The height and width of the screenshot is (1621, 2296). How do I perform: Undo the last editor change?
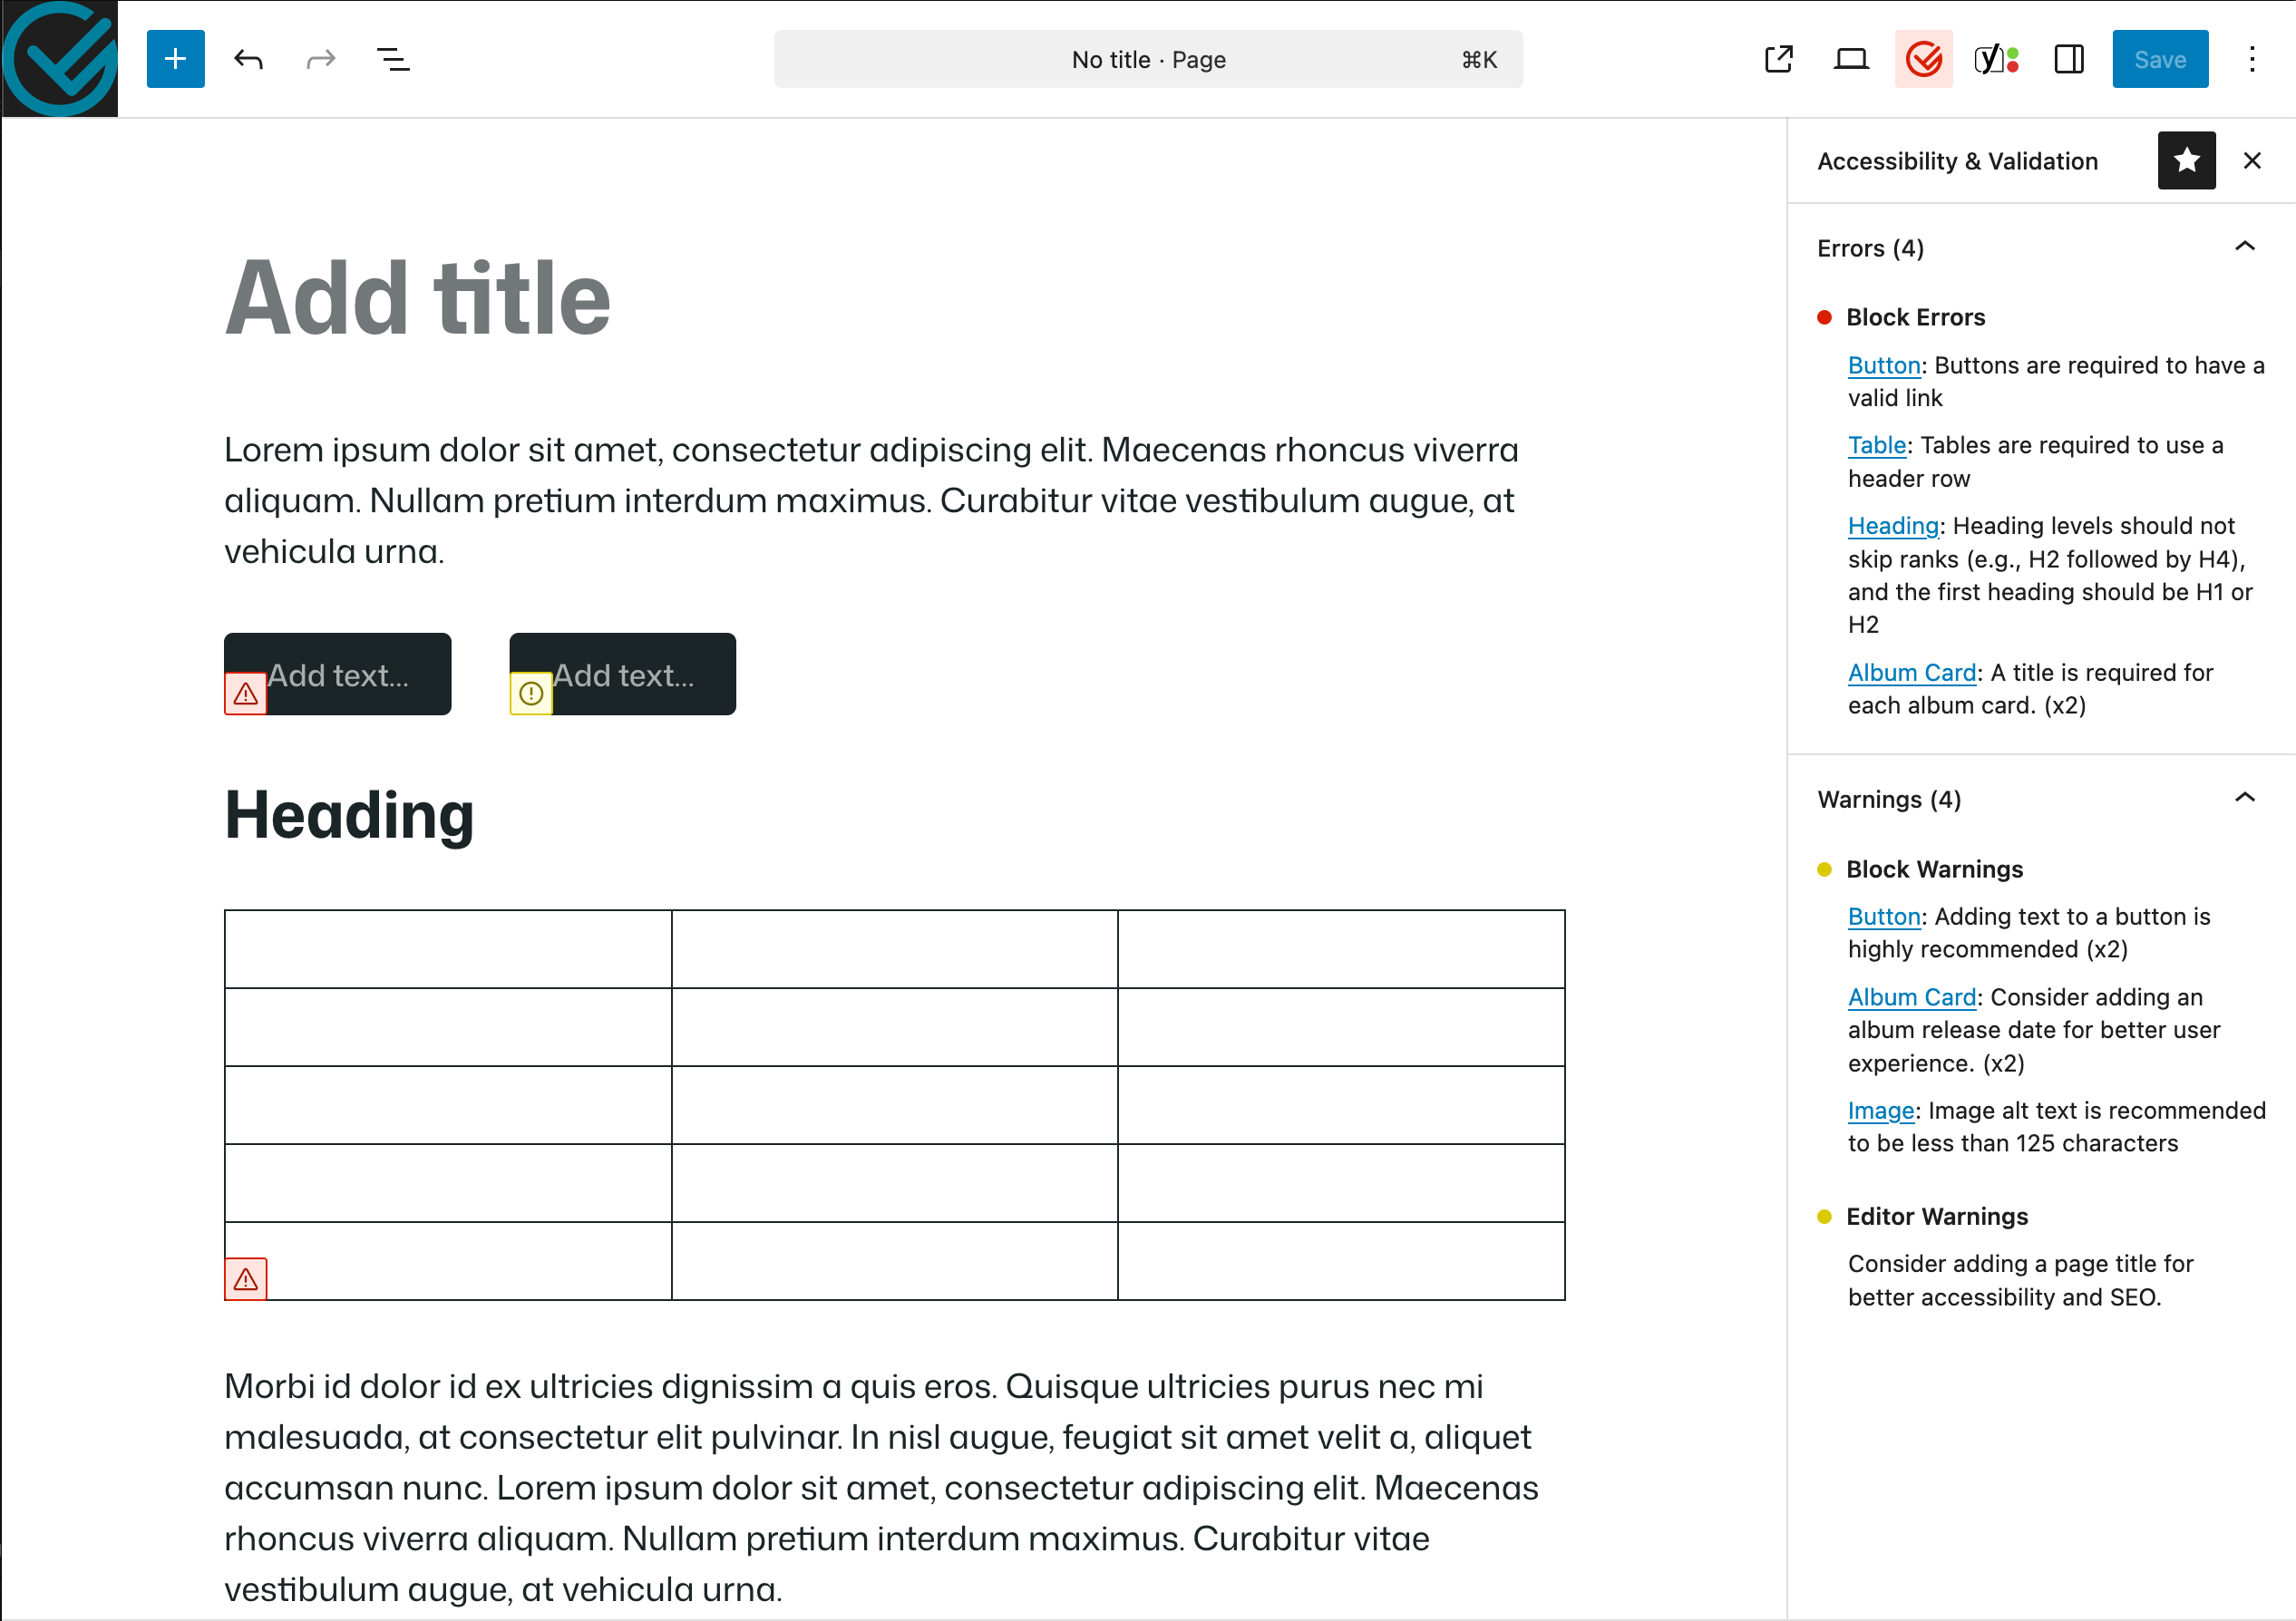click(248, 59)
